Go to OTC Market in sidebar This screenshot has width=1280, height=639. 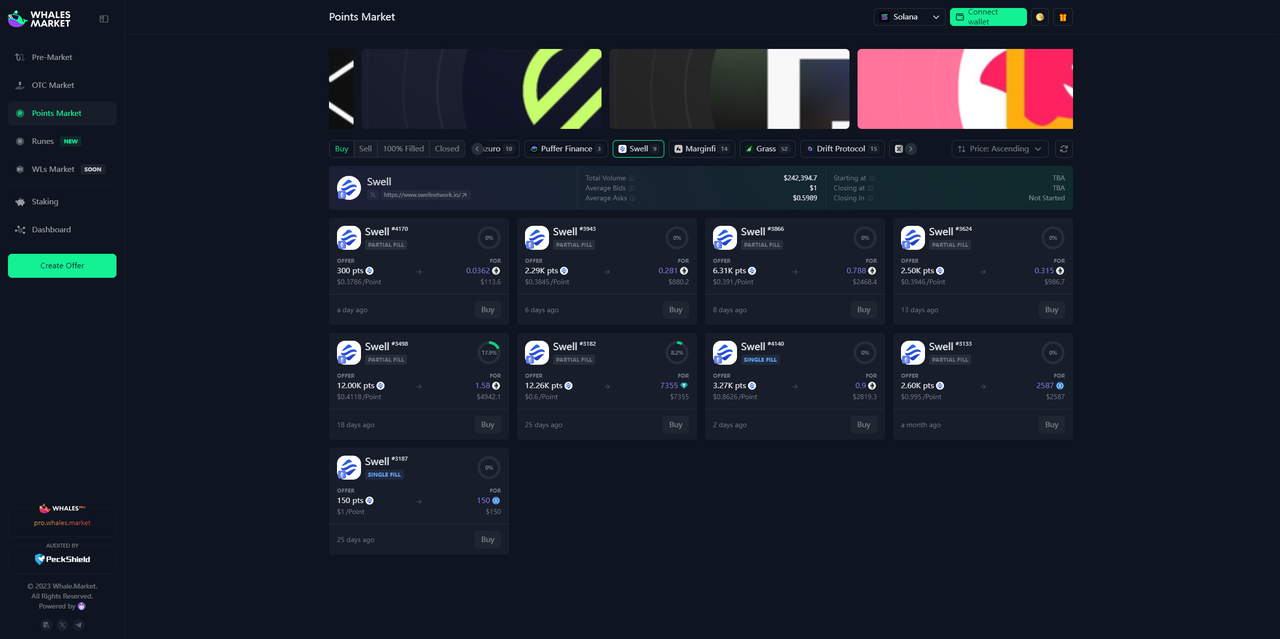[52, 85]
